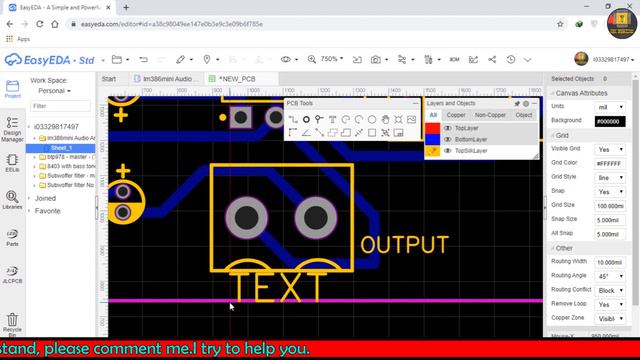Viewport: 640px width, 360px height.
Task: Toggle TopLayer visibility eye
Action: click(447, 128)
